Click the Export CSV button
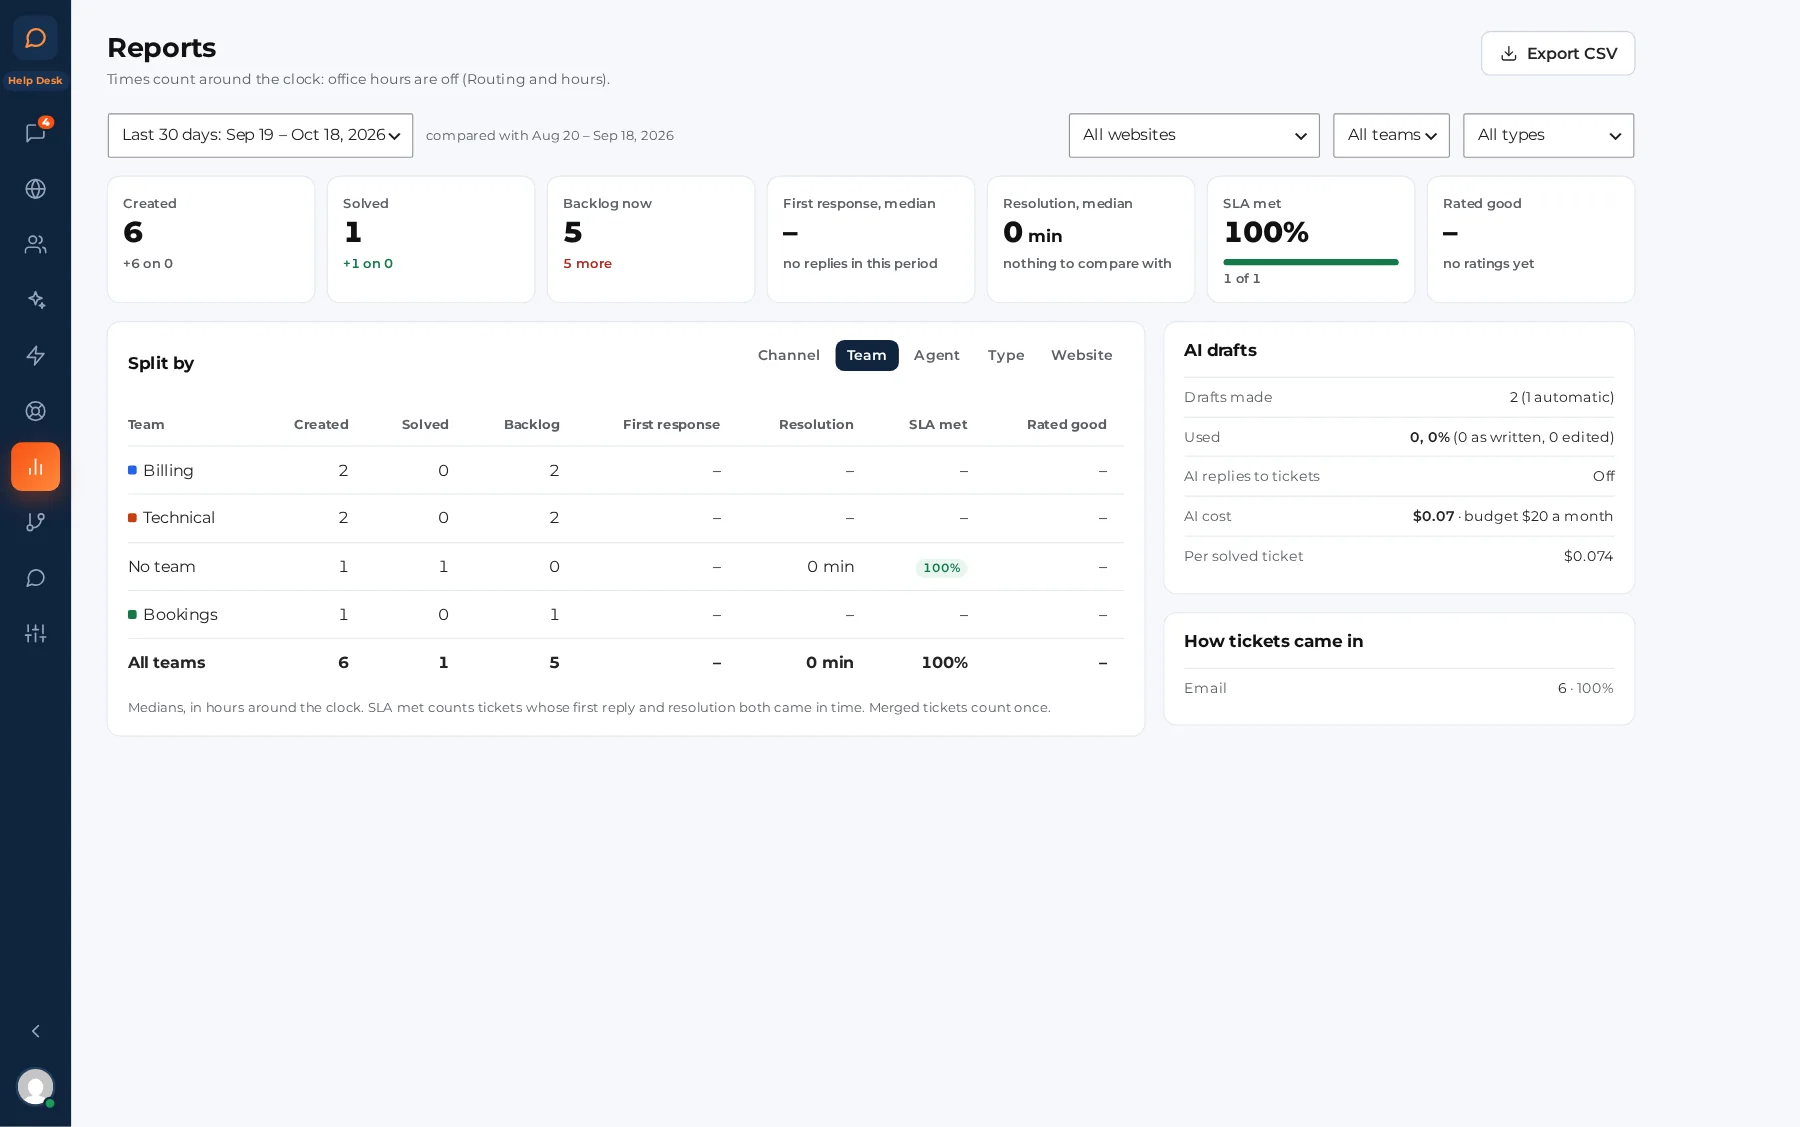Image resolution: width=1800 pixels, height=1127 pixels. pyautogui.click(x=1558, y=53)
